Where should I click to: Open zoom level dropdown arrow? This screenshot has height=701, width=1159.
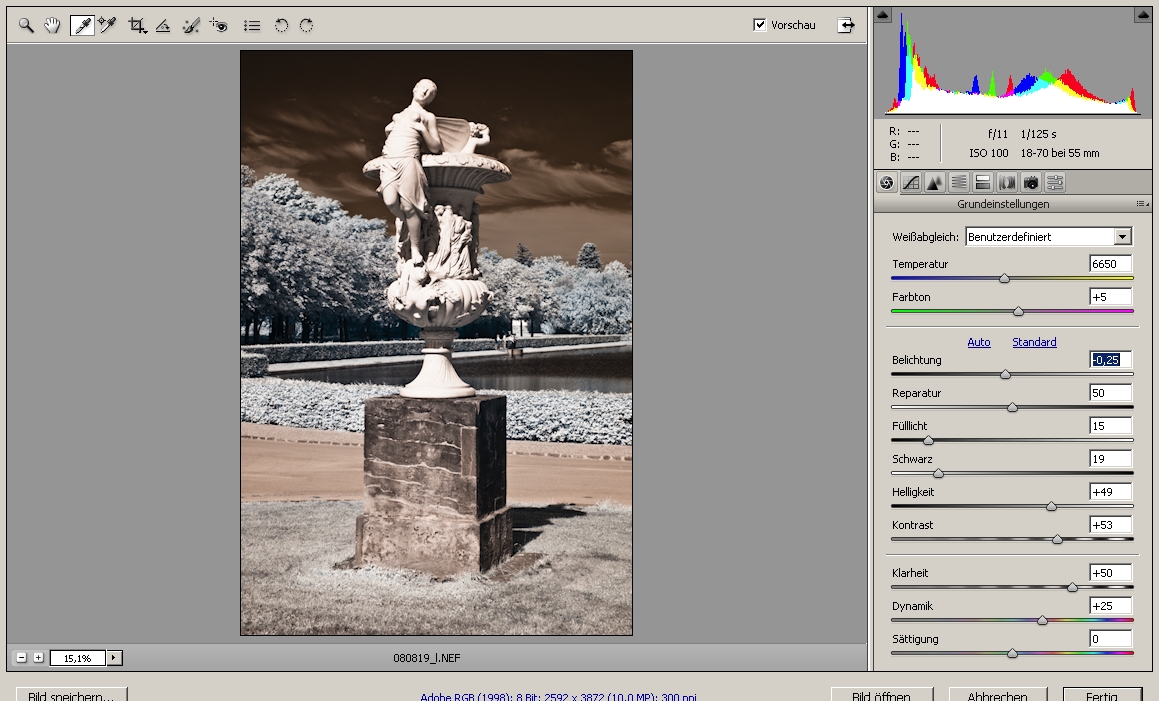[115, 658]
